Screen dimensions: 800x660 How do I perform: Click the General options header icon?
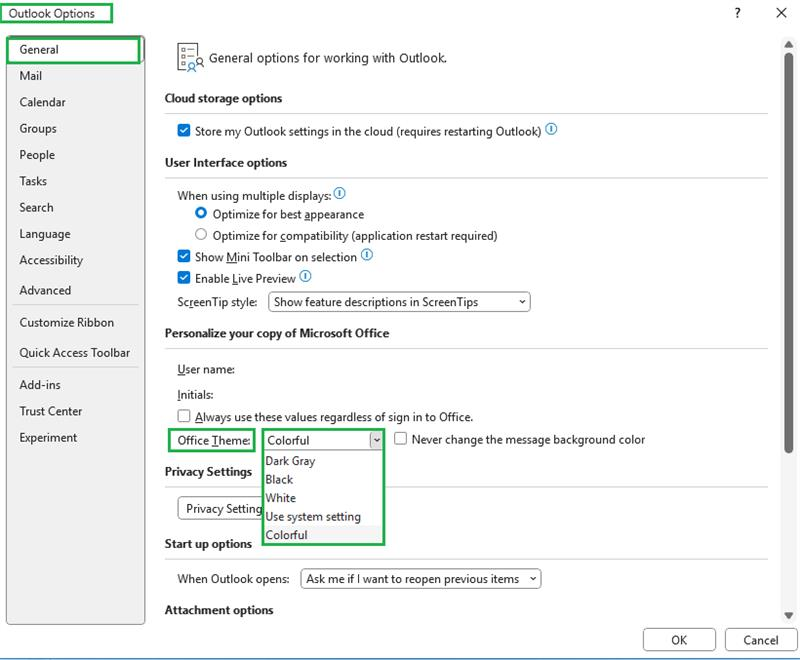coord(190,57)
